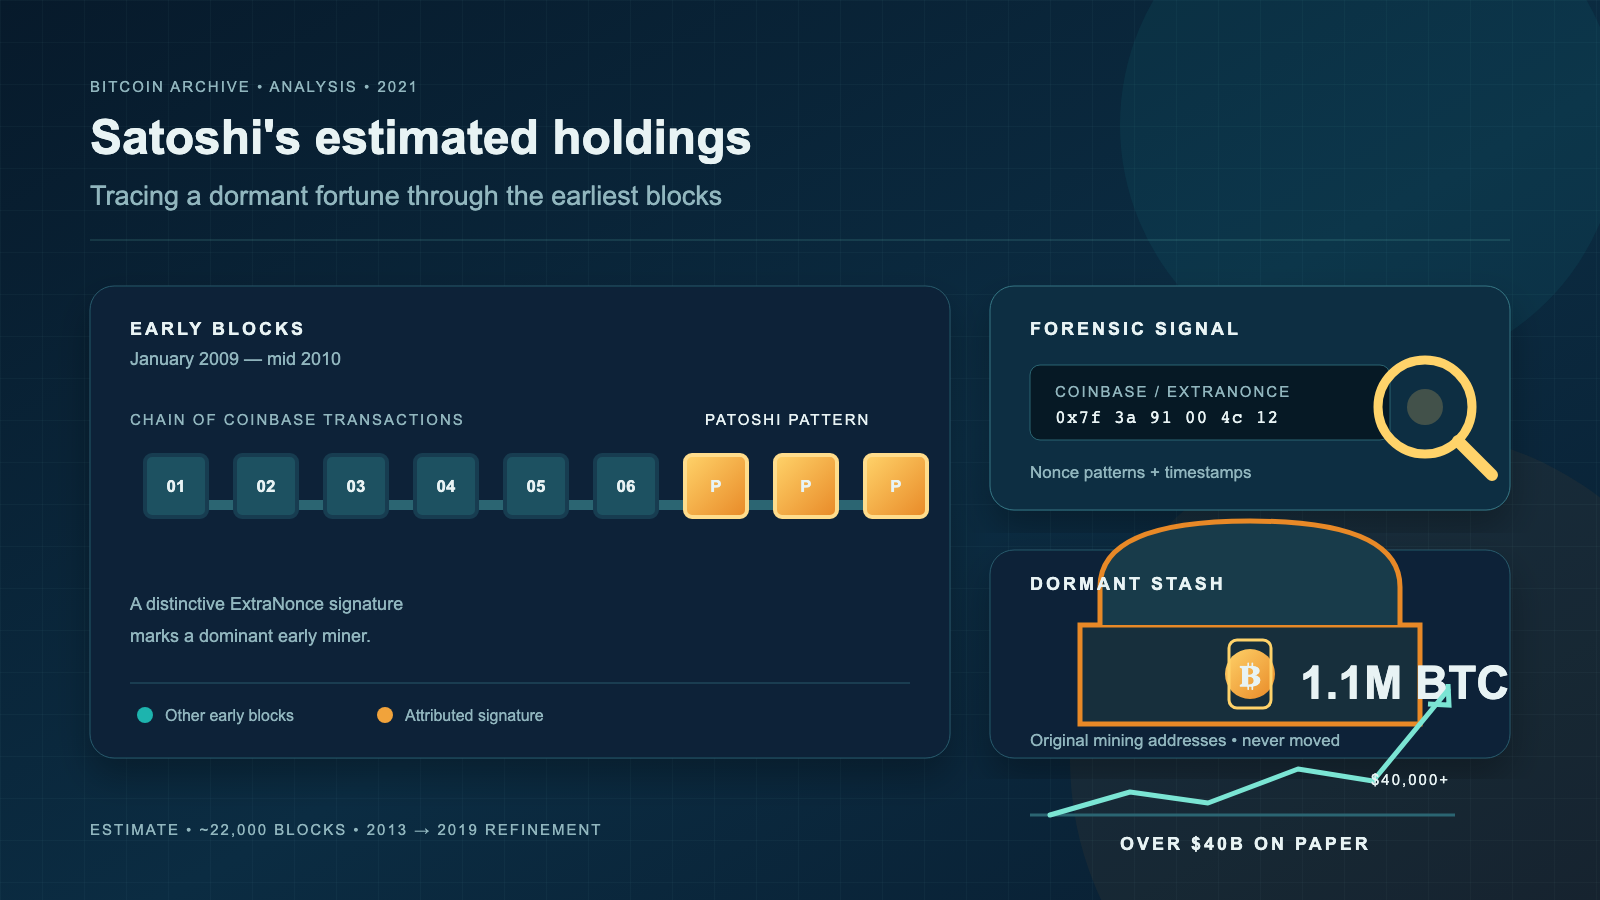The image size is (1600, 900).
Task: Click the January 2009 — mid 2010 date range
Action: pos(235,359)
